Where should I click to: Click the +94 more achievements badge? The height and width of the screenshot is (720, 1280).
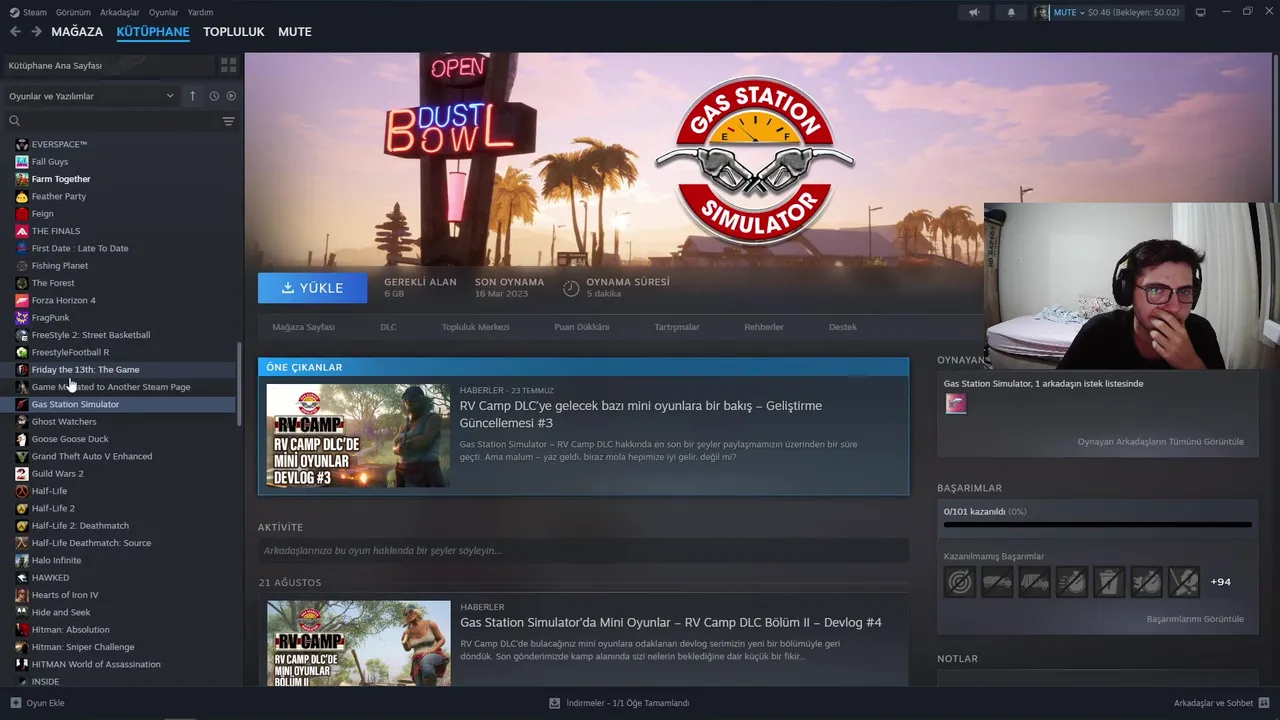tap(1221, 582)
